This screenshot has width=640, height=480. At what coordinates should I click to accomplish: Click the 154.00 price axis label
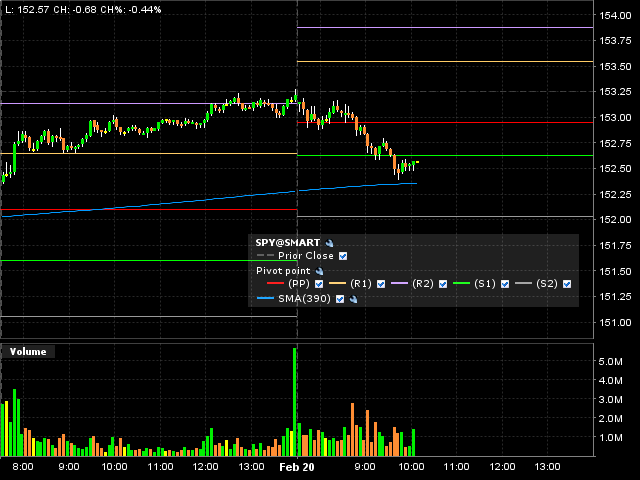click(x=615, y=16)
